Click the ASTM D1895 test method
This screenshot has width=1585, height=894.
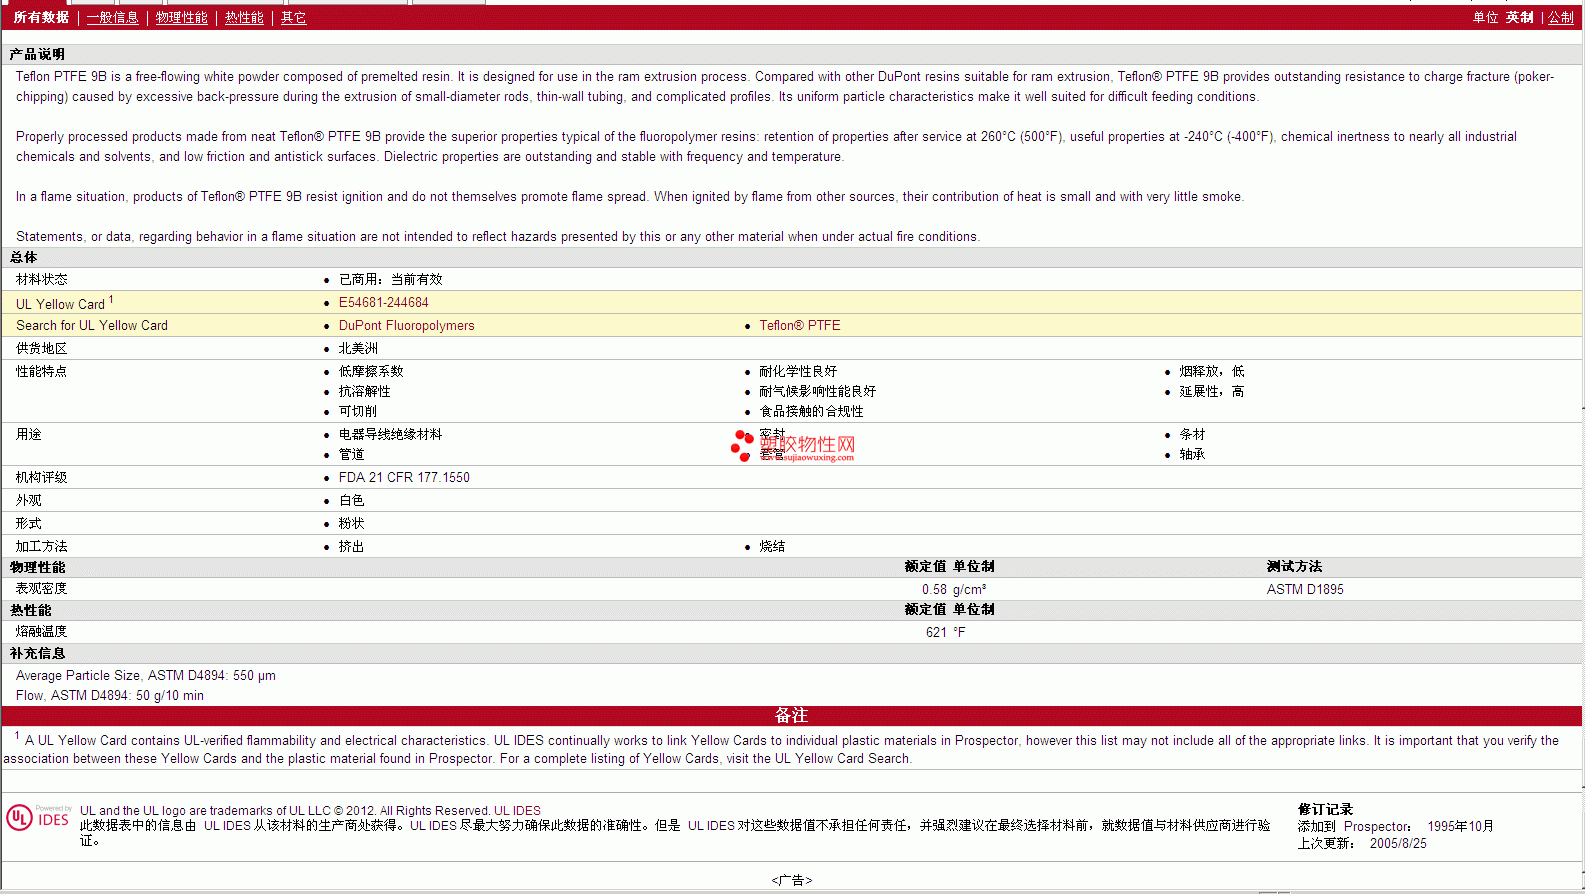click(1305, 590)
